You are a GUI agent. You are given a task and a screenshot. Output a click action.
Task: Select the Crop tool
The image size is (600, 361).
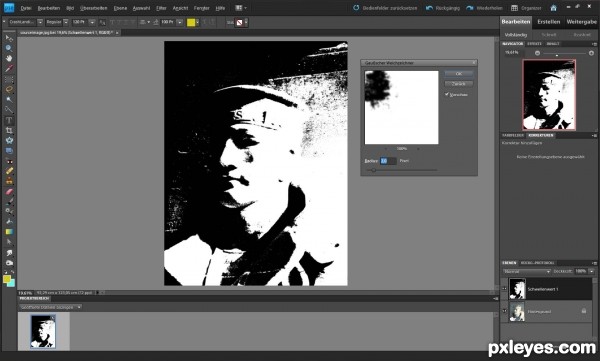coord(9,131)
